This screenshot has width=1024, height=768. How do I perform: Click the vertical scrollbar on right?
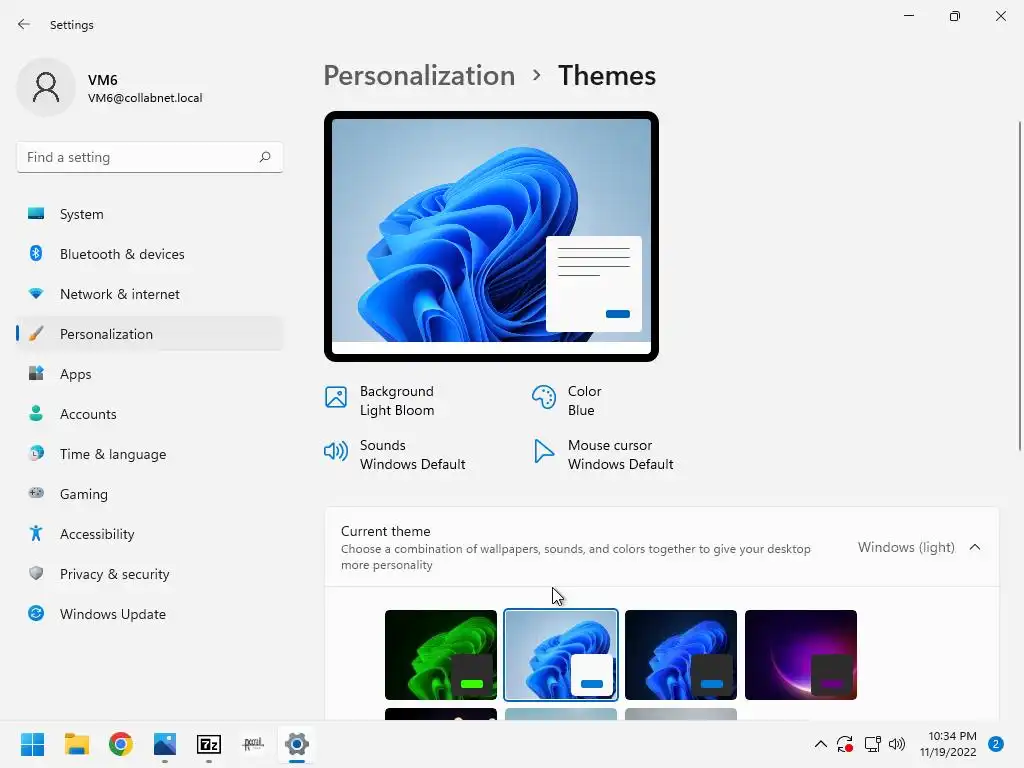(x=1019, y=285)
